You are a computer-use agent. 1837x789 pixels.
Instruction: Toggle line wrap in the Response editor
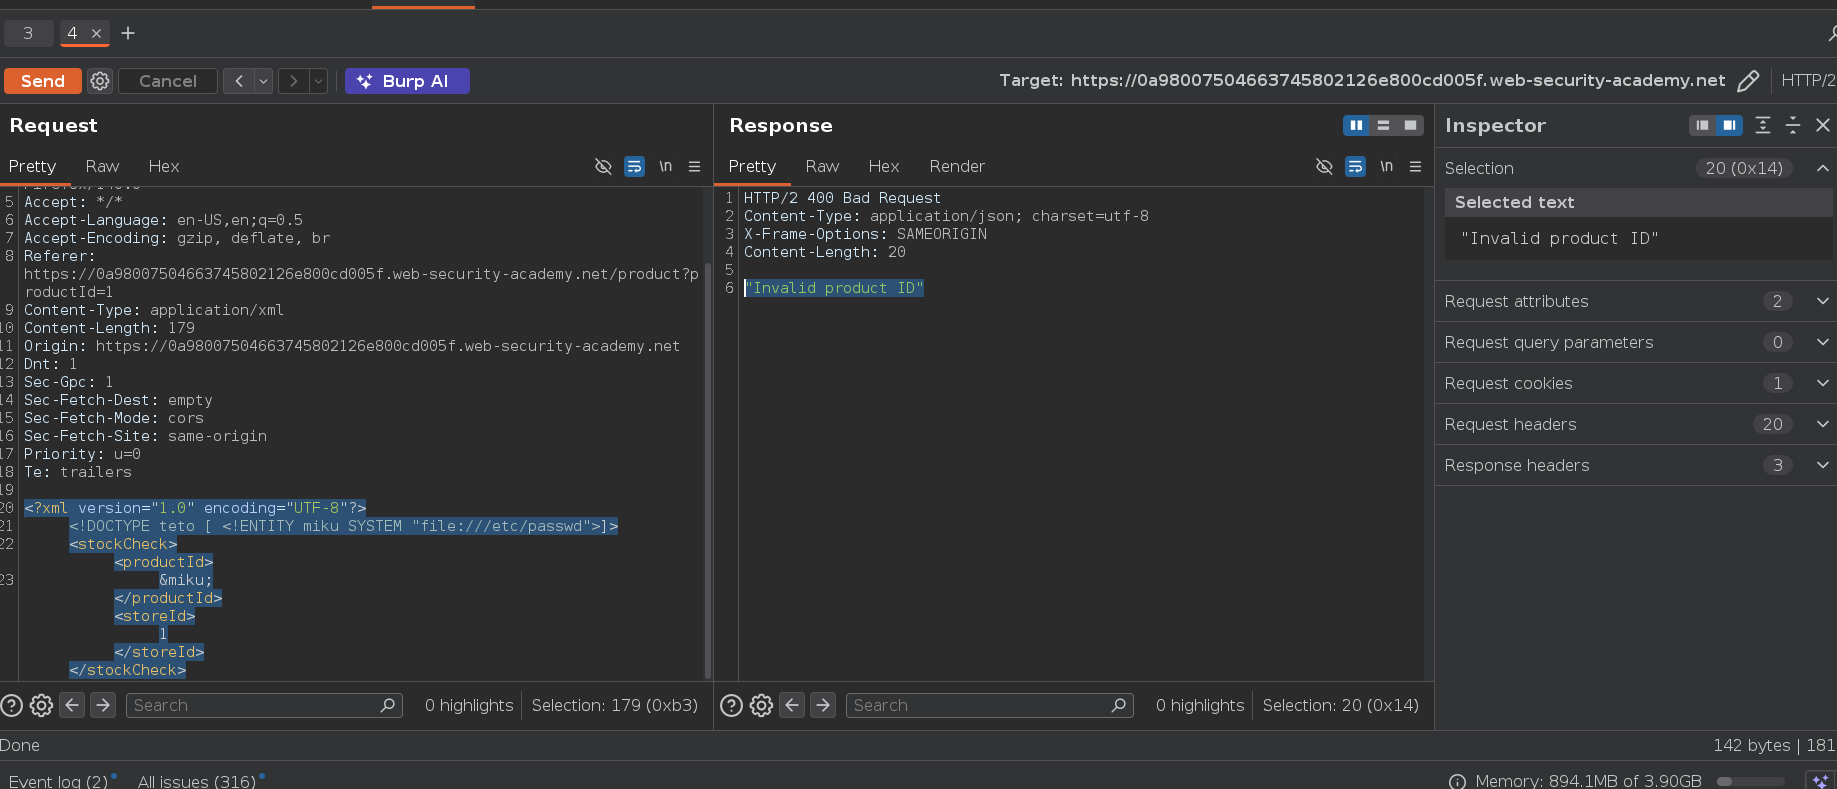click(x=1355, y=166)
